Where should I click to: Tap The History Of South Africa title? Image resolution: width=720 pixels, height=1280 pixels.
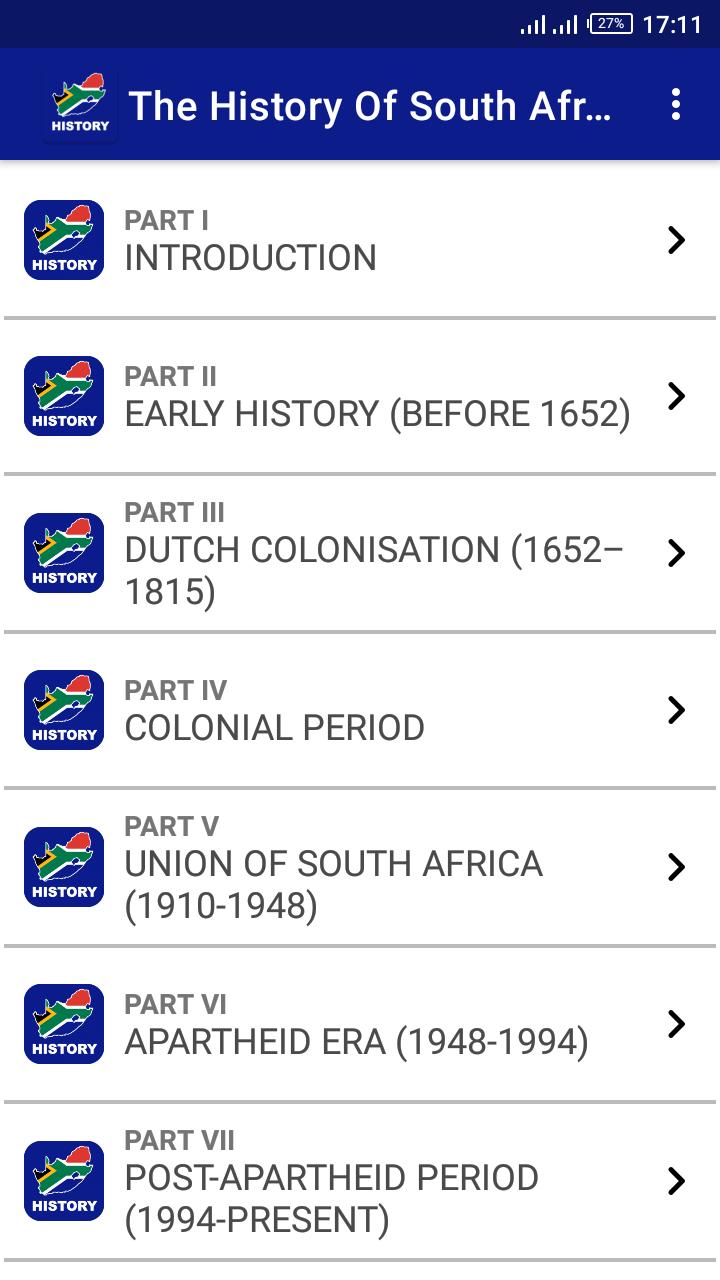click(x=370, y=106)
